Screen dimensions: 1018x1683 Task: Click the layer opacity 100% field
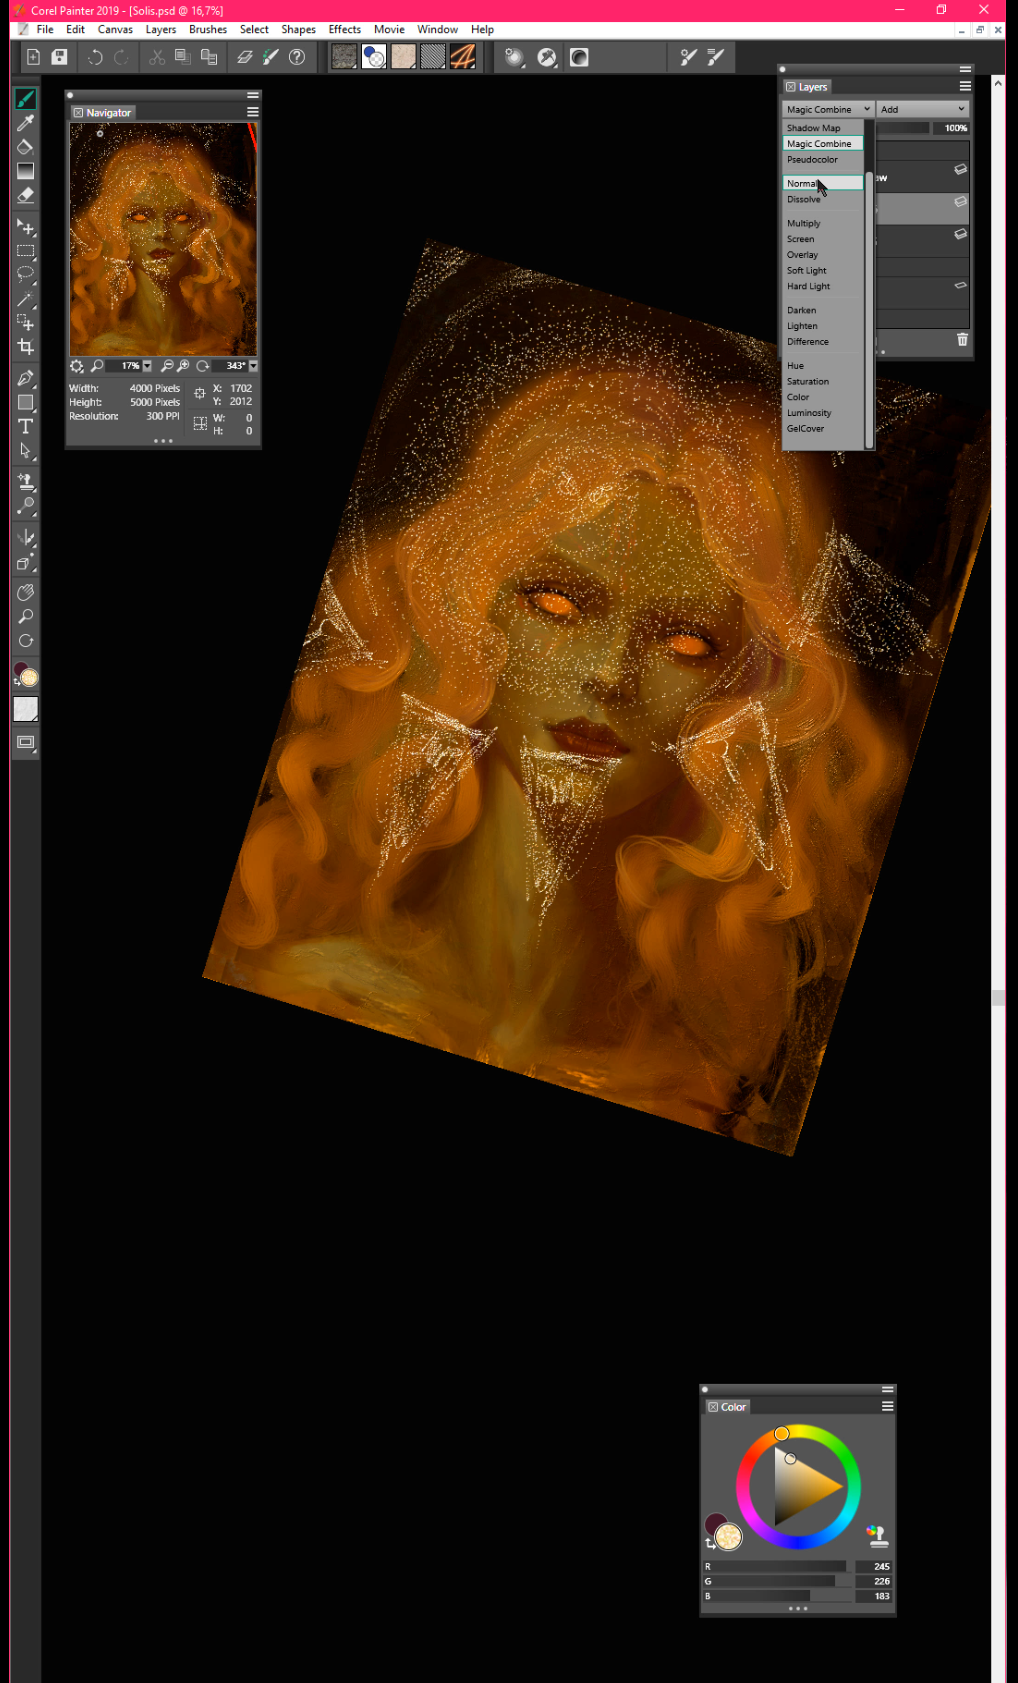click(952, 128)
